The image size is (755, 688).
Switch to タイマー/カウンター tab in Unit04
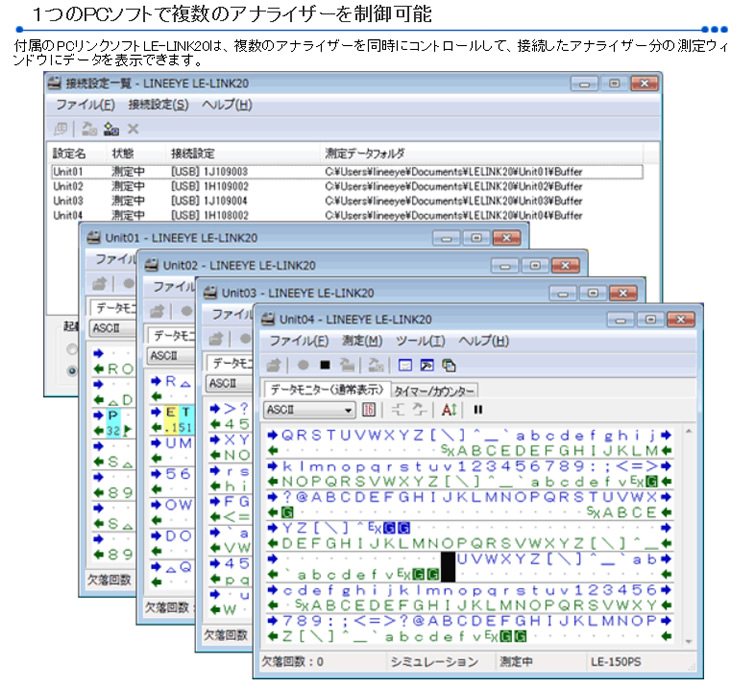(x=434, y=390)
